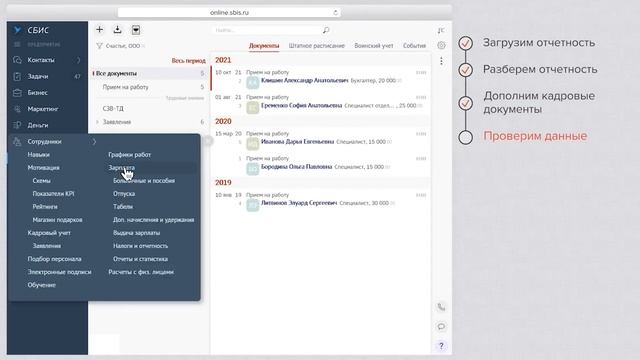Select Рейтинги menu item

click(x=45, y=207)
